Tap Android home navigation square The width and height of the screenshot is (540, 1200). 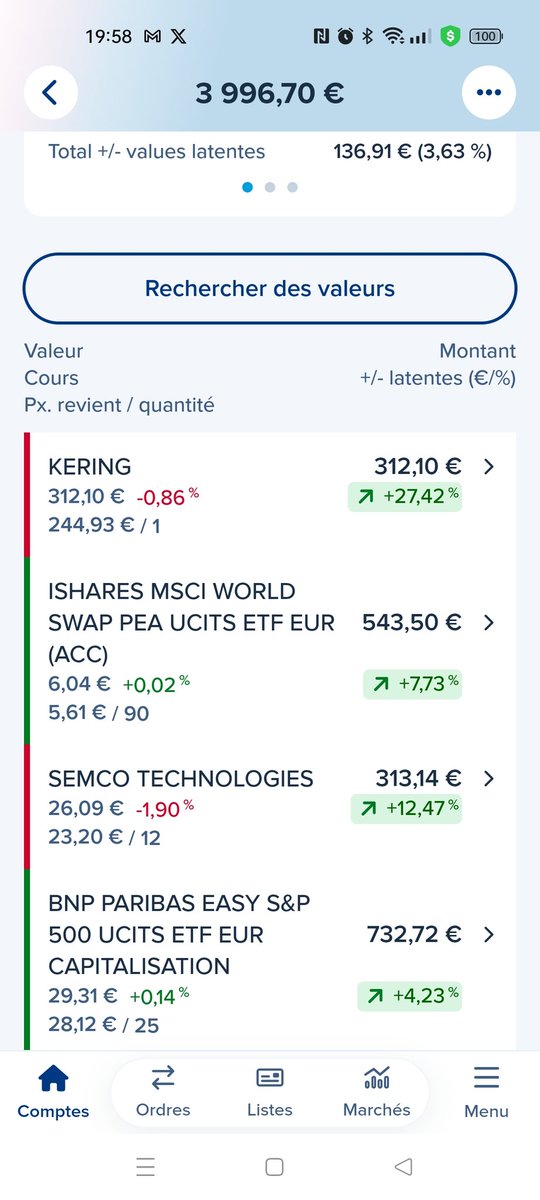[x=275, y=1166]
